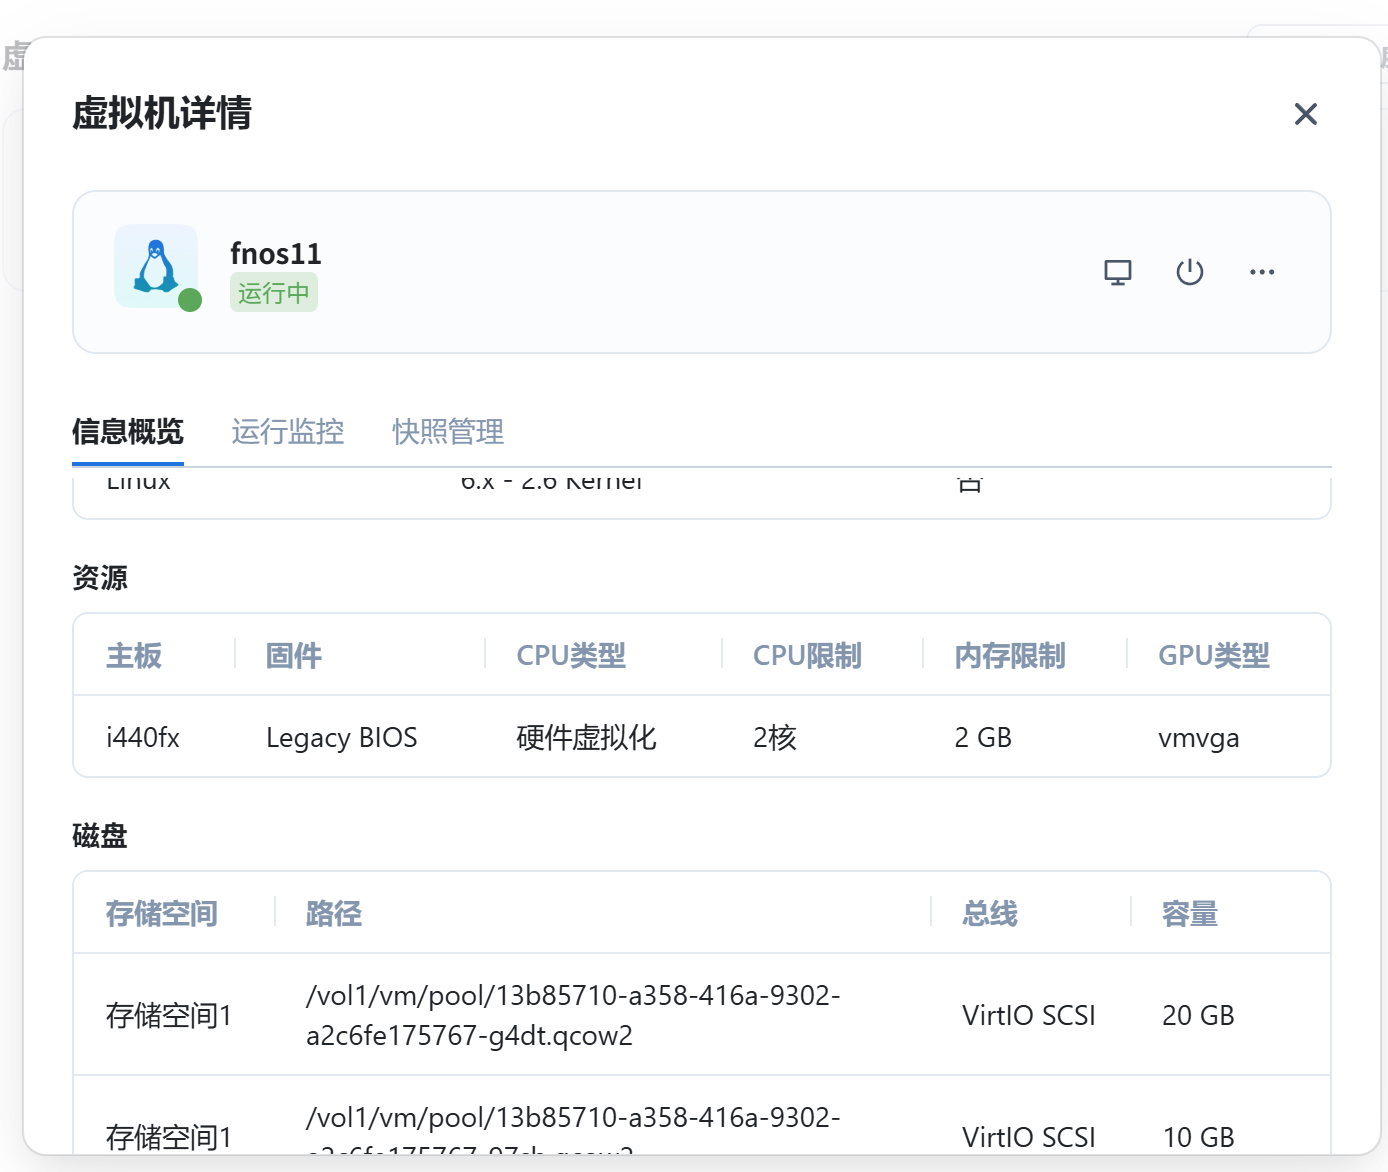The width and height of the screenshot is (1388, 1172).
Task: Click the 运行中 status badge
Action: 273,293
